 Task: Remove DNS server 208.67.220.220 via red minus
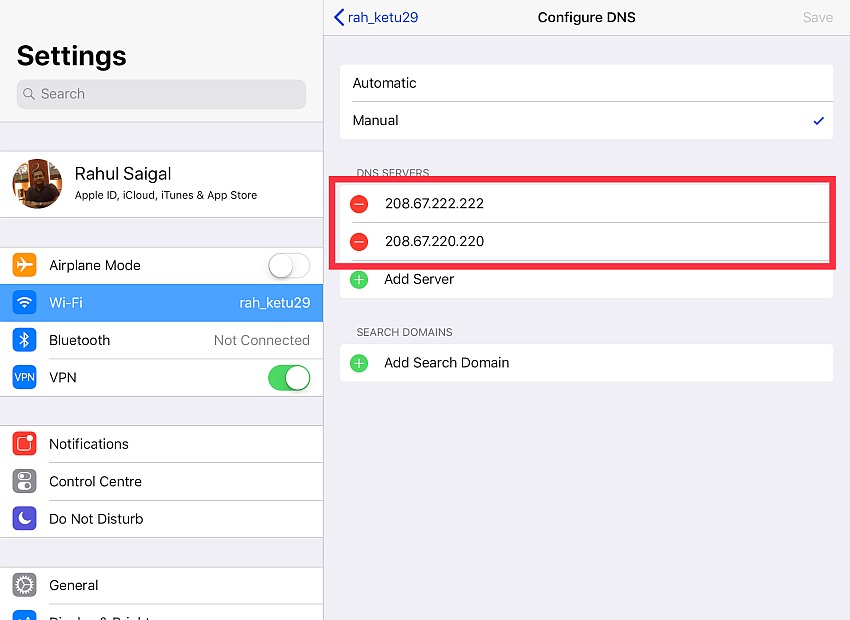pyautogui.click(x=359, y=241)
